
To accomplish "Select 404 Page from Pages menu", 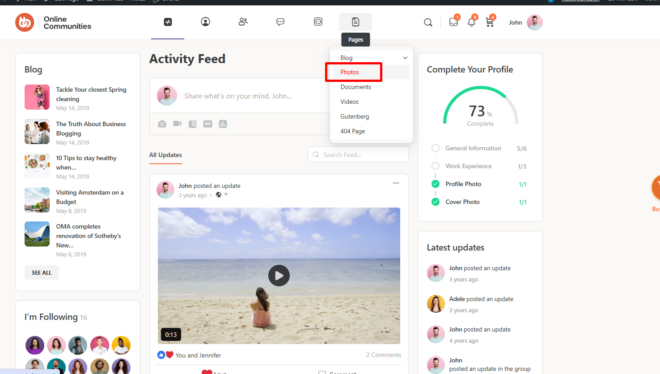I will [352, 131].
